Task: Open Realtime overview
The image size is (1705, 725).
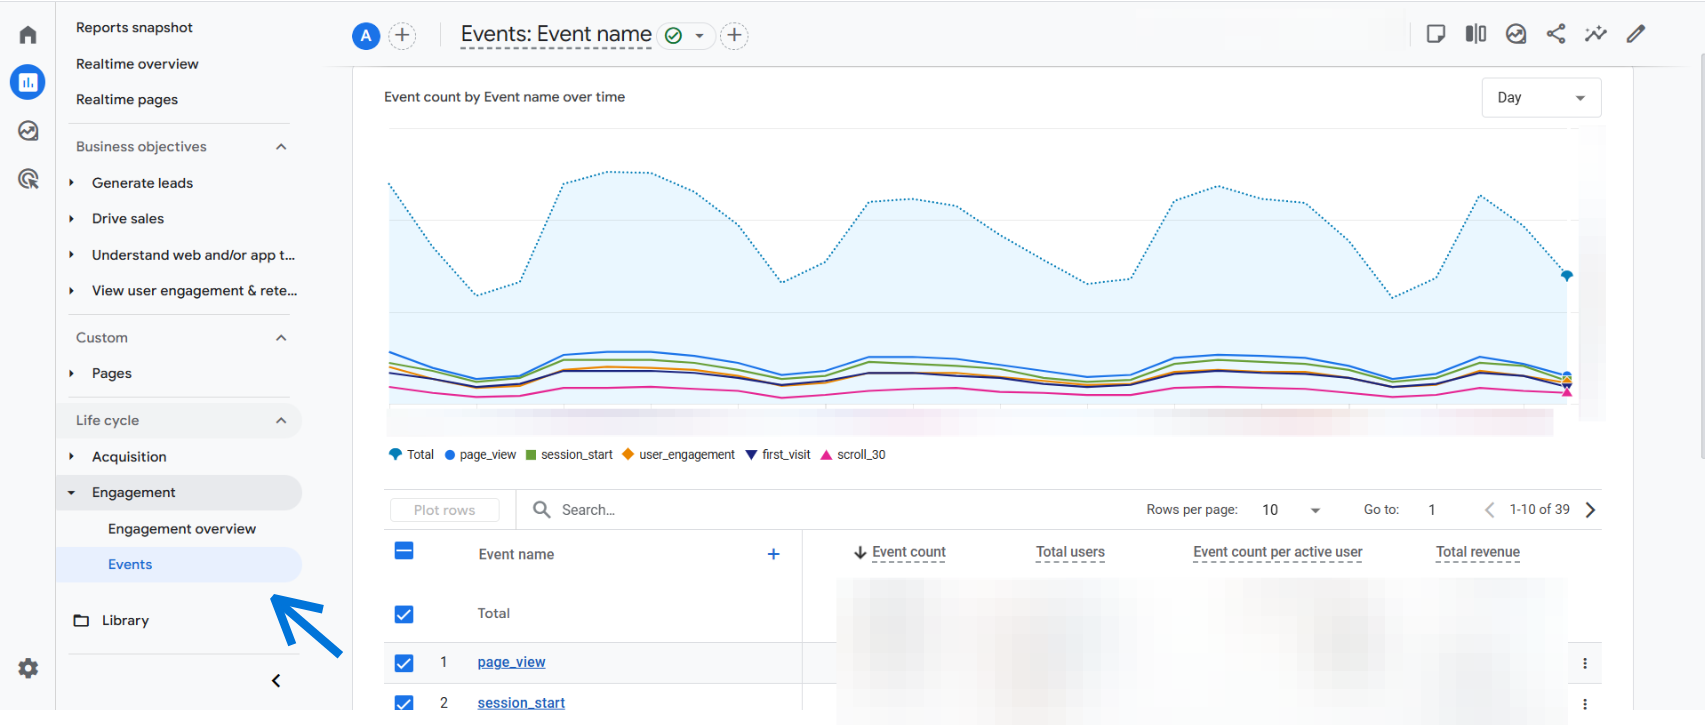Action: tap(137, 64)
